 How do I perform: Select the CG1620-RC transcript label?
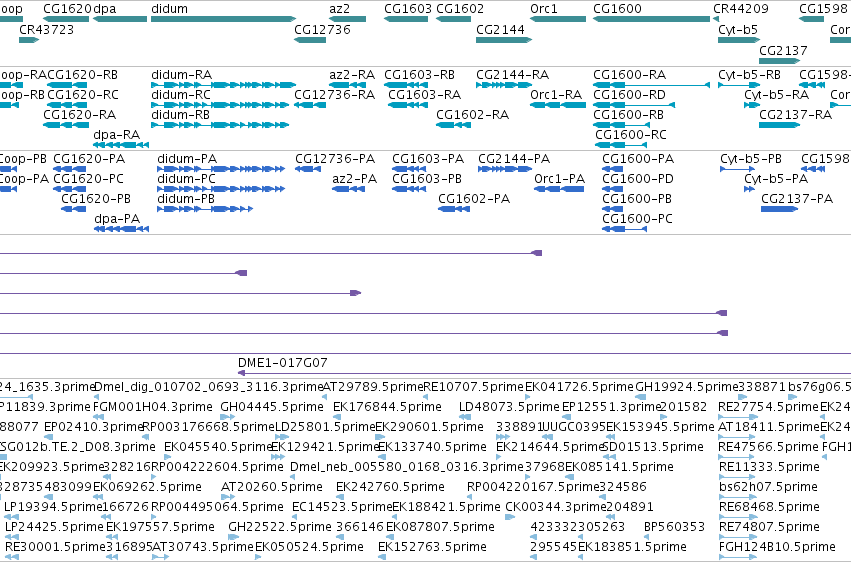pyautogui.click(x=82, y=94)
